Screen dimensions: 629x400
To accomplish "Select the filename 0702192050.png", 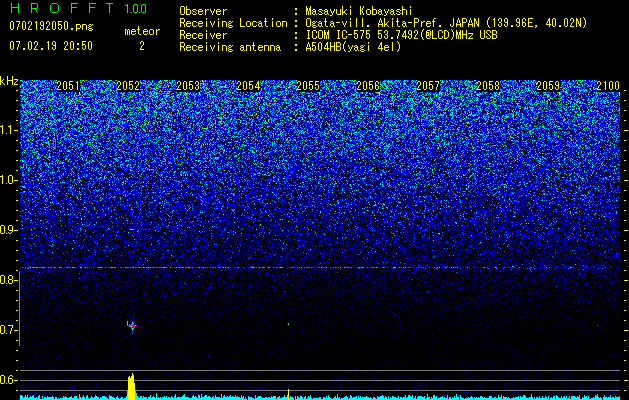I will (51, 27).
